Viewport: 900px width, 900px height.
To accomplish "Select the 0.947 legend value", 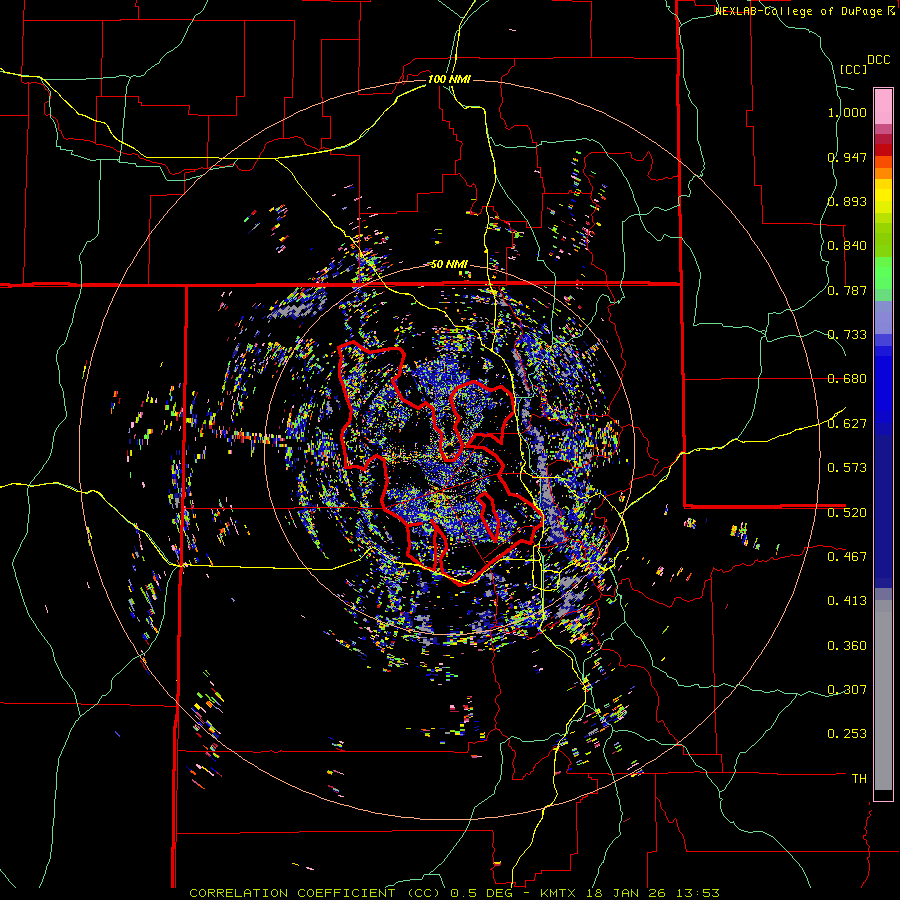I will [x=847, y=157].
